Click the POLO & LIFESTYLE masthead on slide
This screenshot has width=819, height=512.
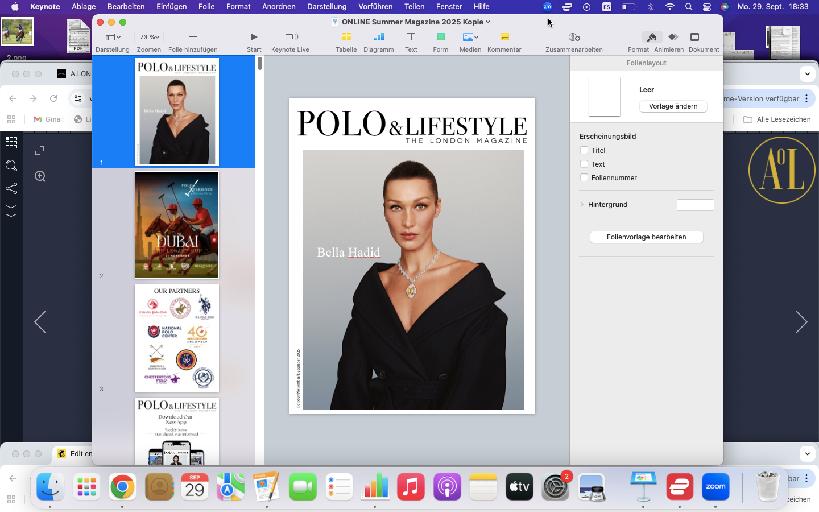(412, 124)
